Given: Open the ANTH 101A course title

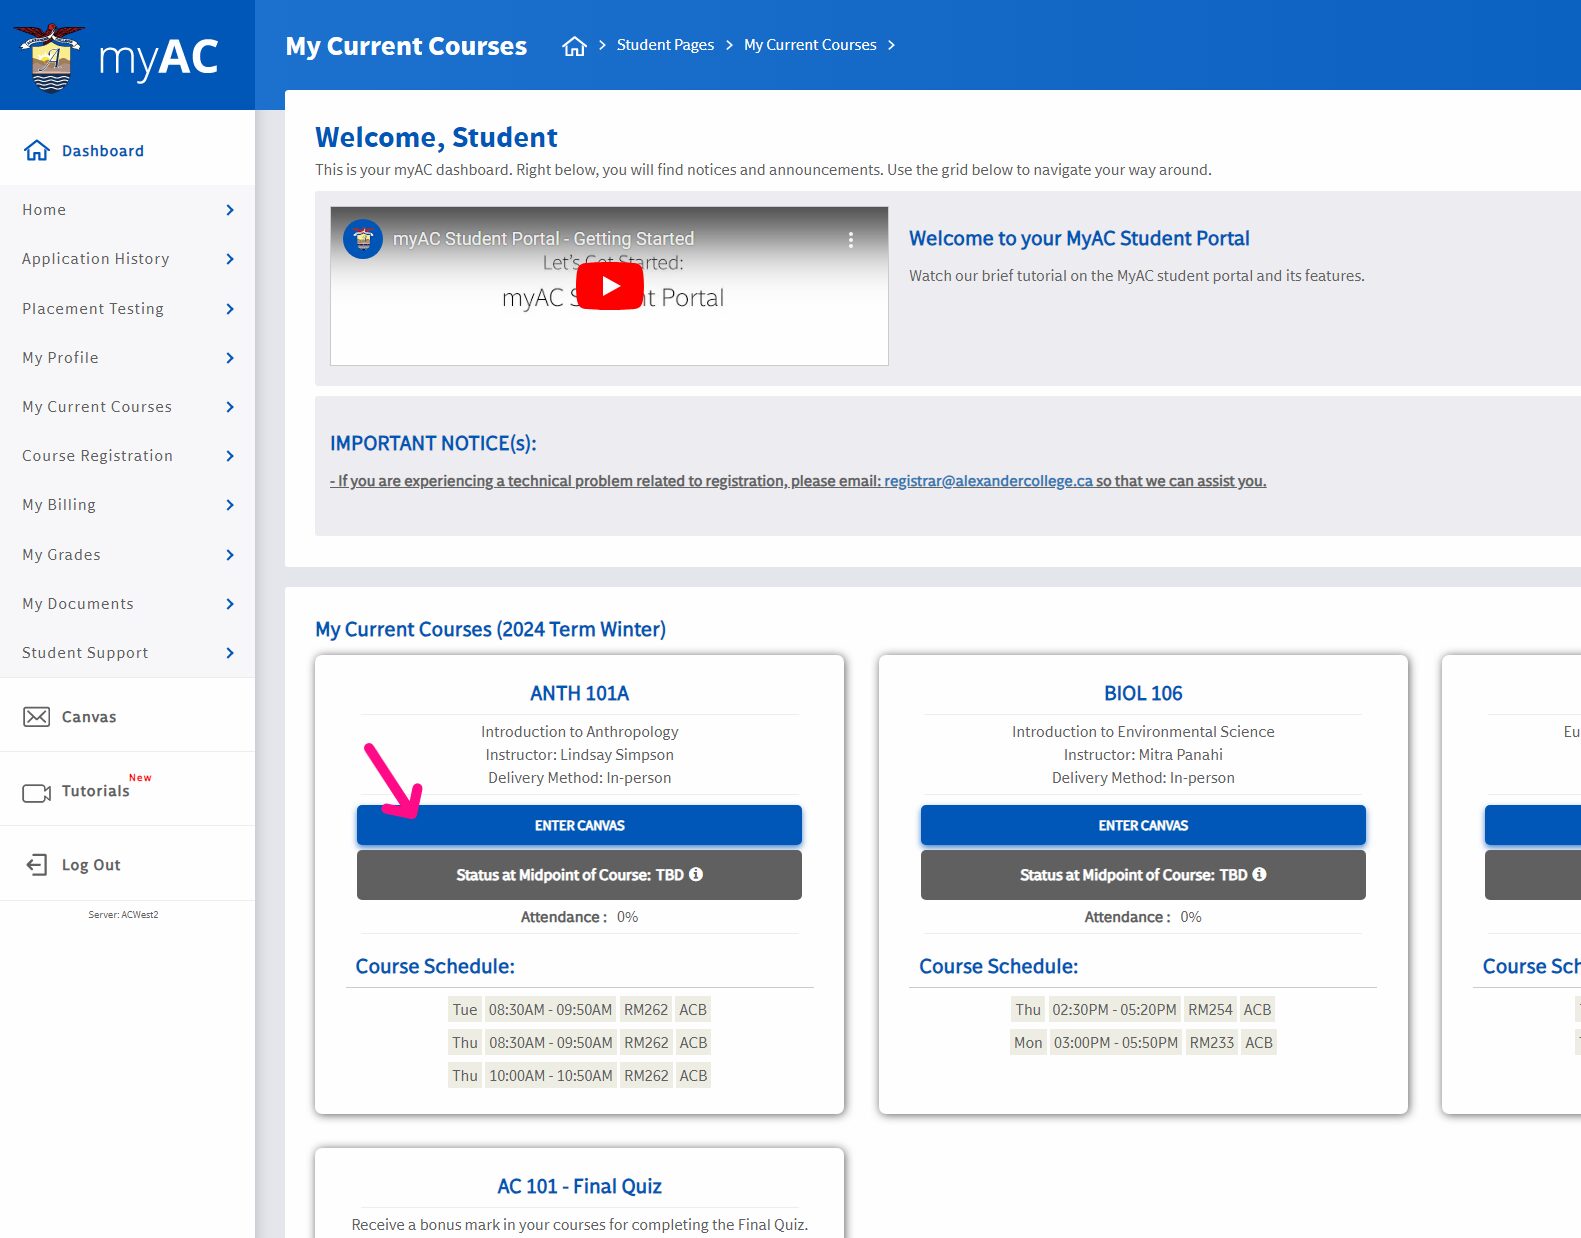Looking at the screenshot, I should point(579,693).
